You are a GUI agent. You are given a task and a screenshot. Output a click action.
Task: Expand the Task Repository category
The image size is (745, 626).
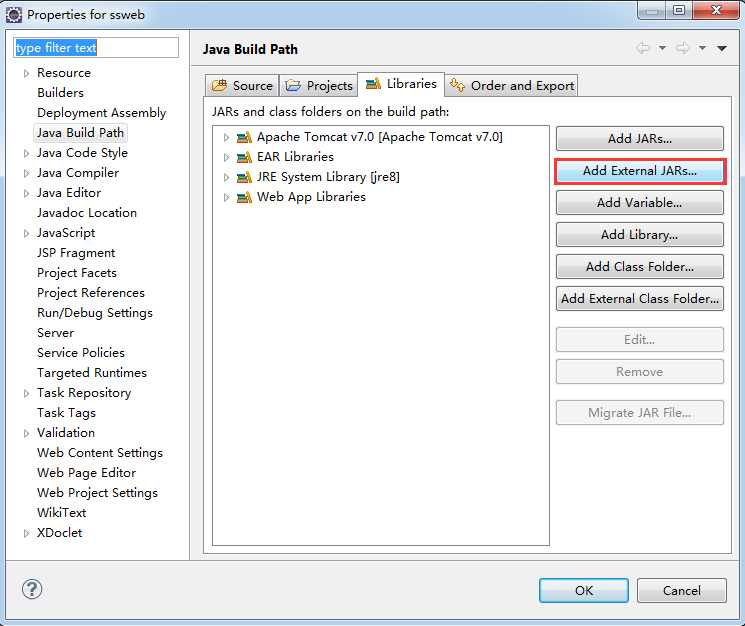point(27,393)
